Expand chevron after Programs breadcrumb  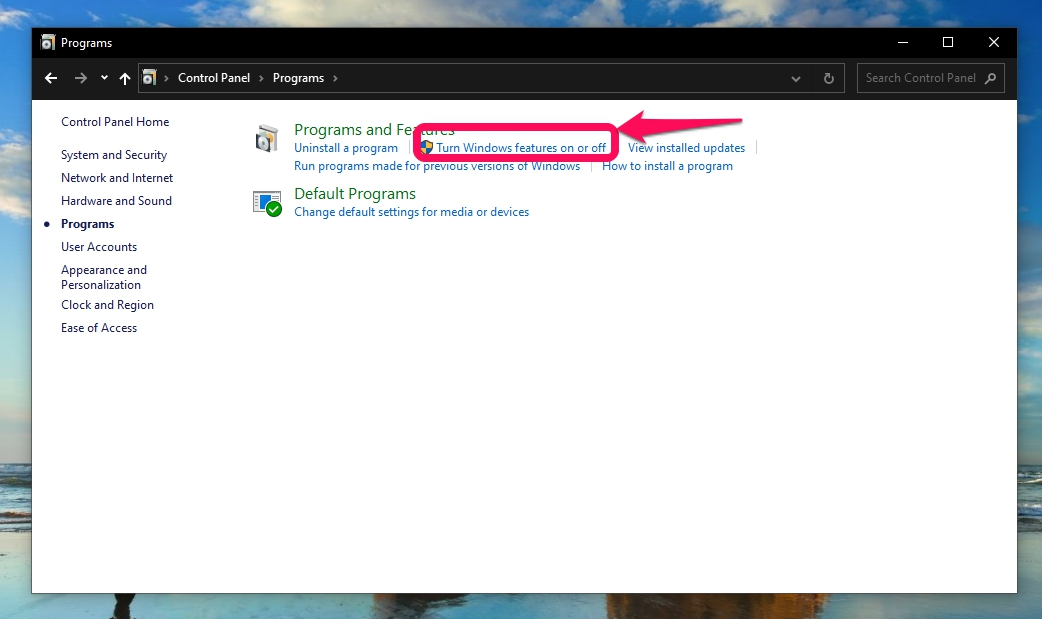(x=335, y=78)
